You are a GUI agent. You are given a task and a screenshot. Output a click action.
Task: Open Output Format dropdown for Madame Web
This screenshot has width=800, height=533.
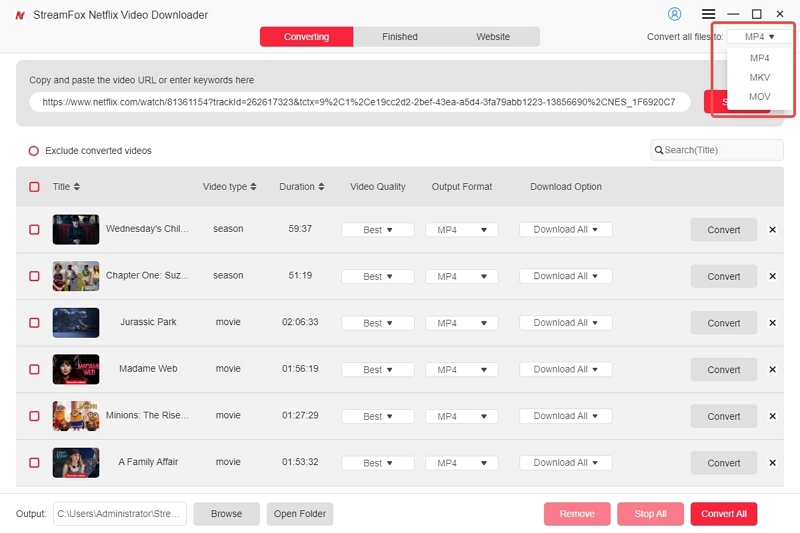click(x=461, y=369)
